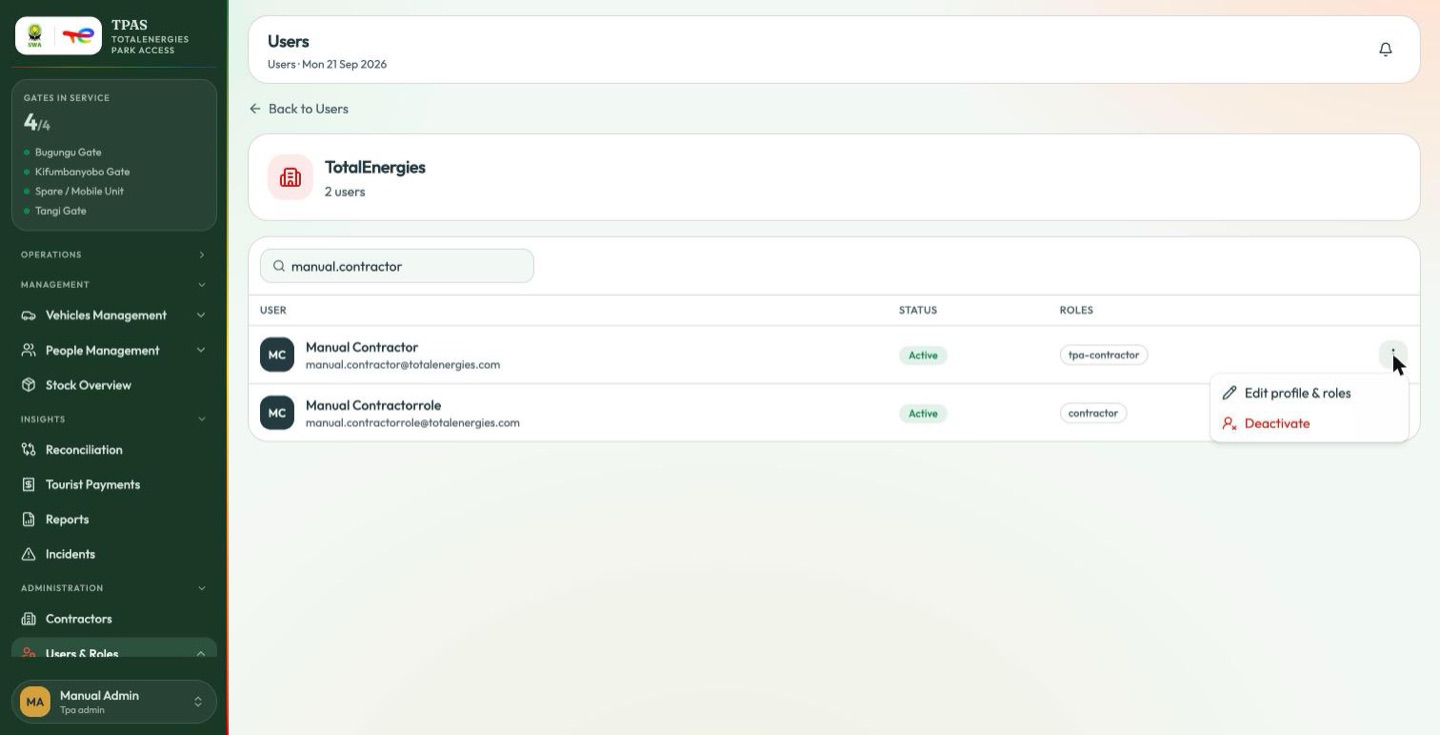Click the manual.contractor search field
1440x735 pixels.
coord(397,266)
